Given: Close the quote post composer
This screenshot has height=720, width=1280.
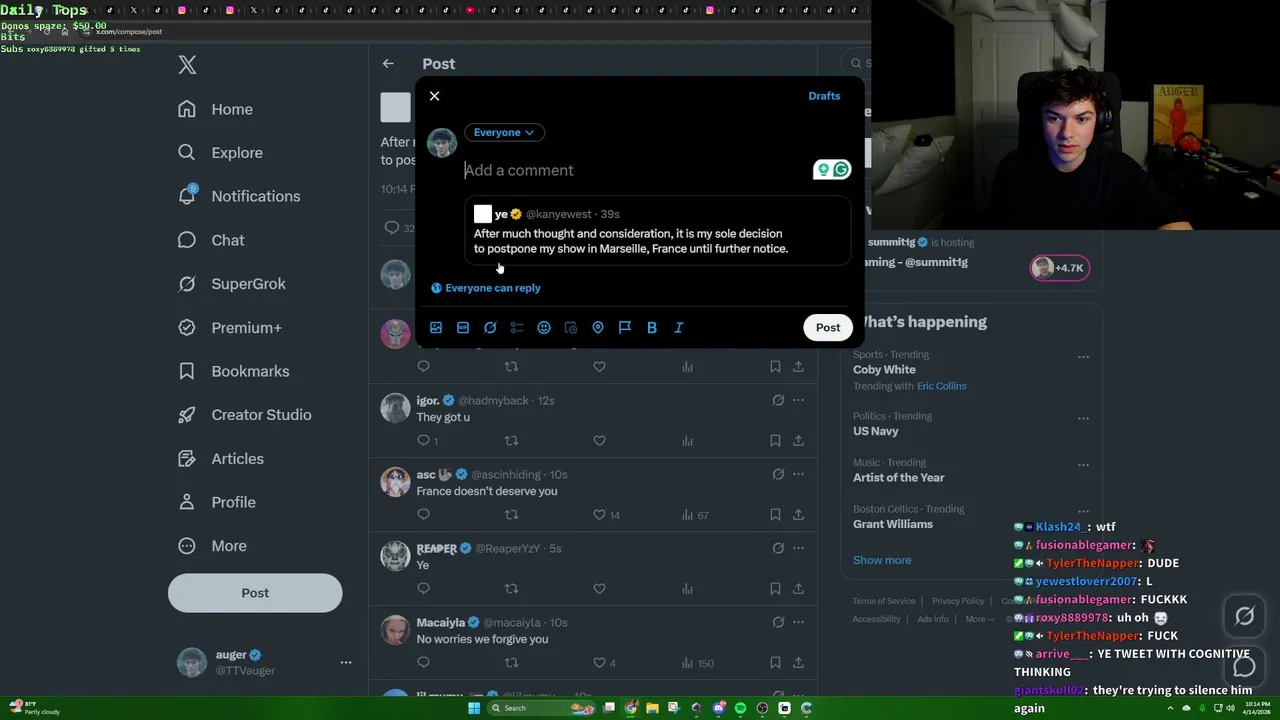Looking at the screenshot, I should [434, 96].
